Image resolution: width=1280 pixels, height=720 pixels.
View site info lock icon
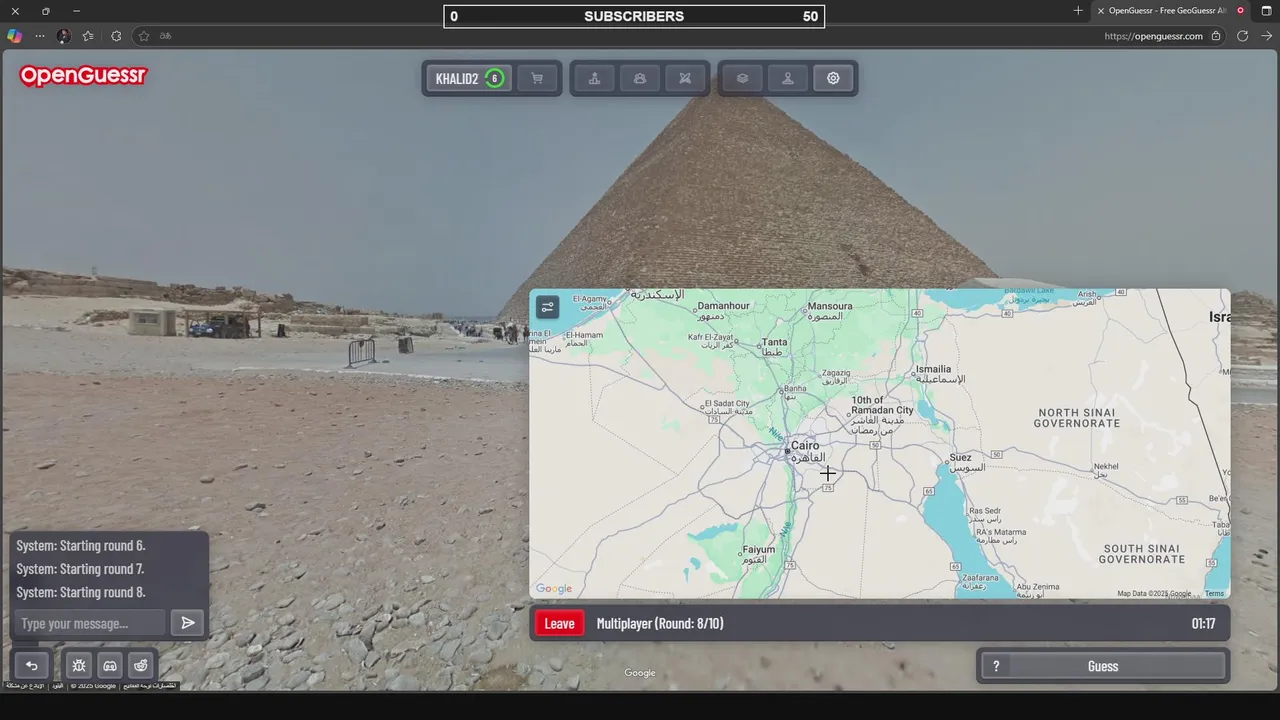(x=1216, y=36)
